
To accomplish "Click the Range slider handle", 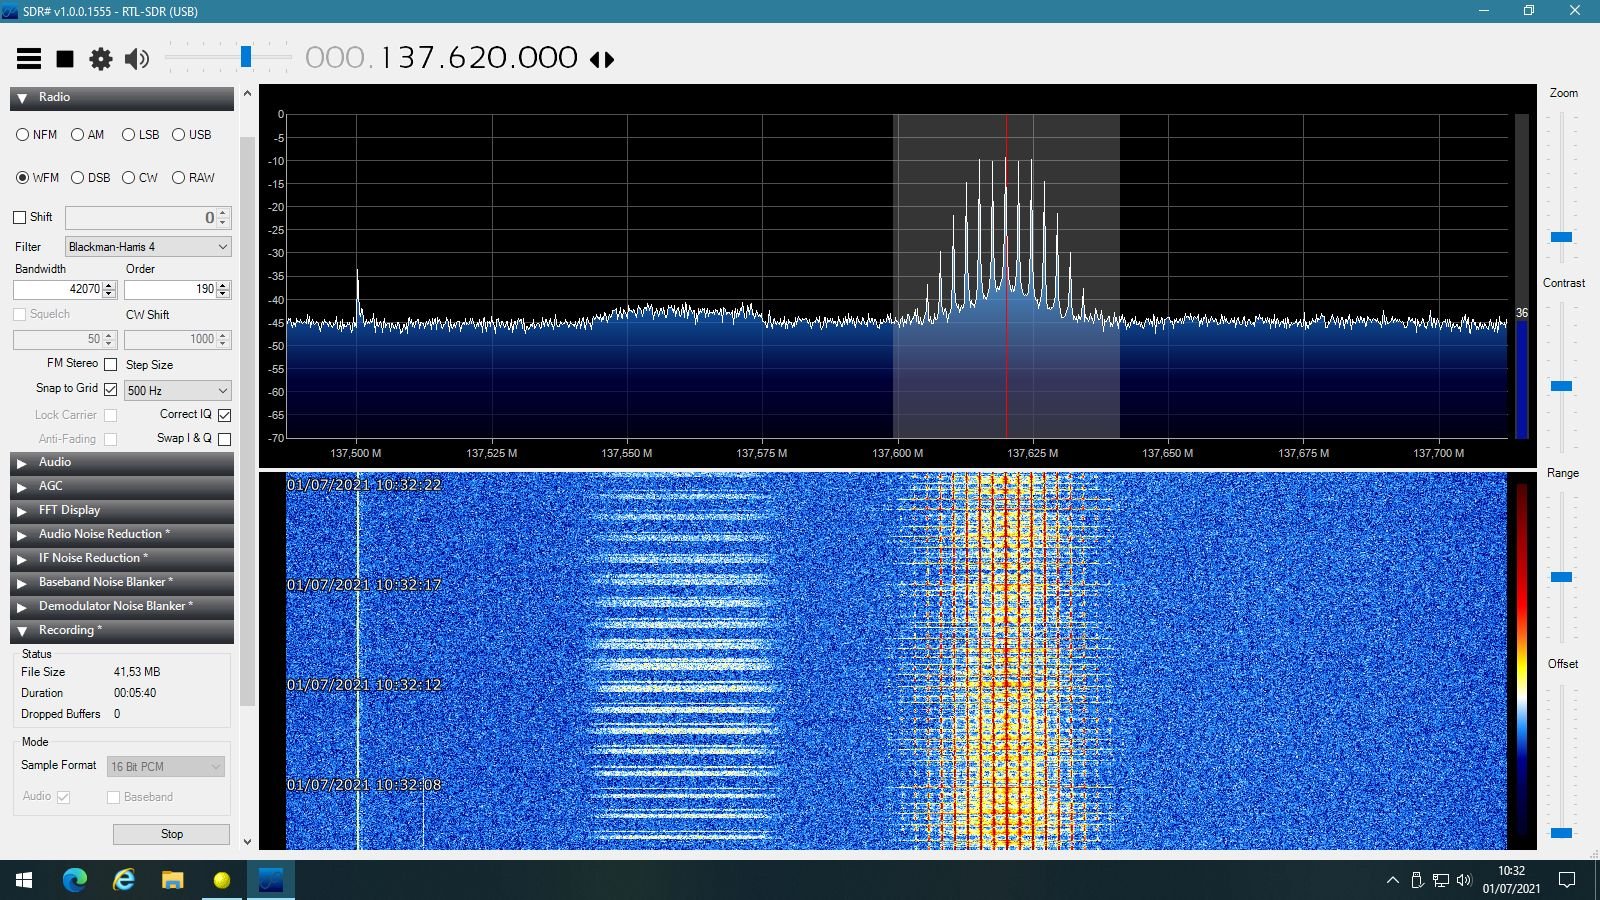I will click(x=1561, y=577).
